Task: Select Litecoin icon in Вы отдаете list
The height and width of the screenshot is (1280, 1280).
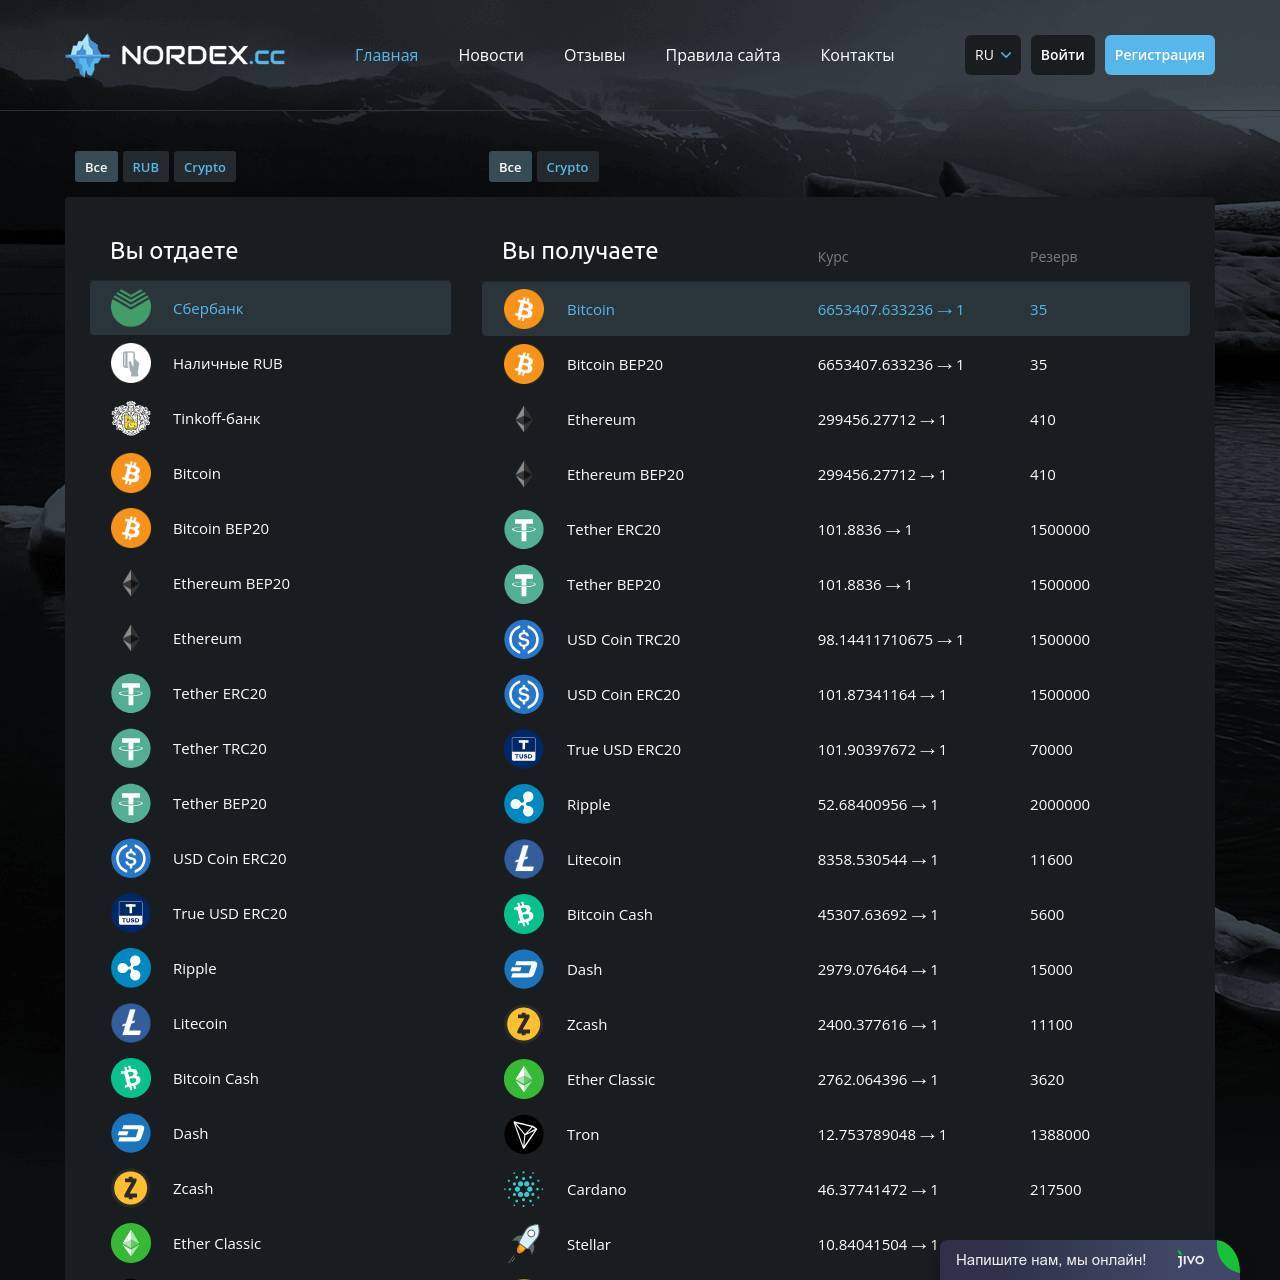Action: (x=131, y=1023)
